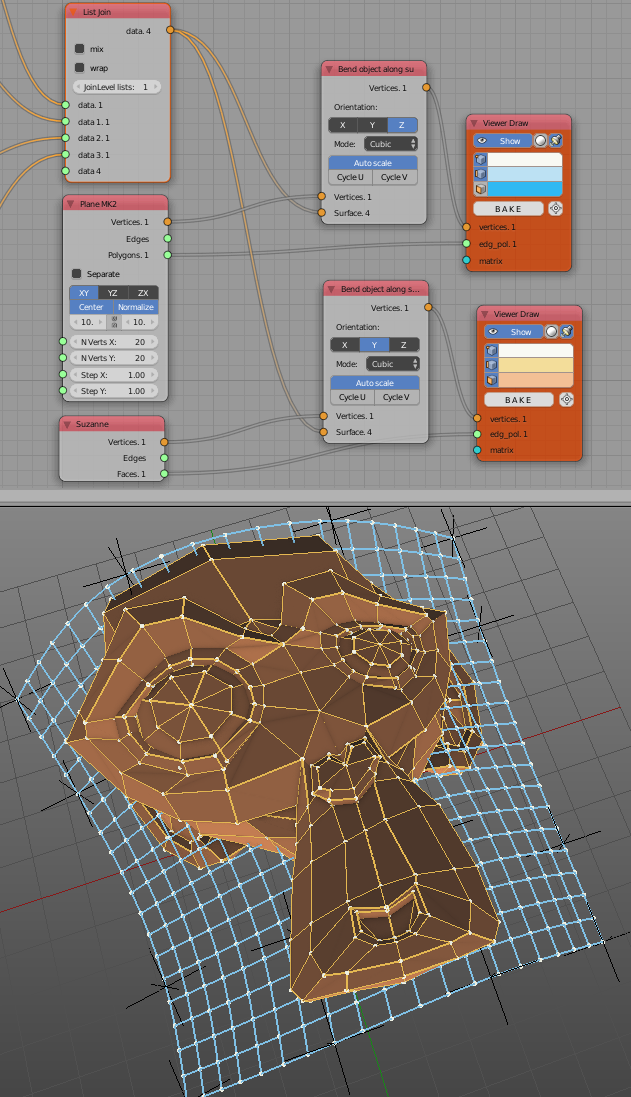Pick the white vertex color in lower Viewer Draw
Viewport: 631px width, 1097px height.
pyautogui.click(x=536, y=351)
